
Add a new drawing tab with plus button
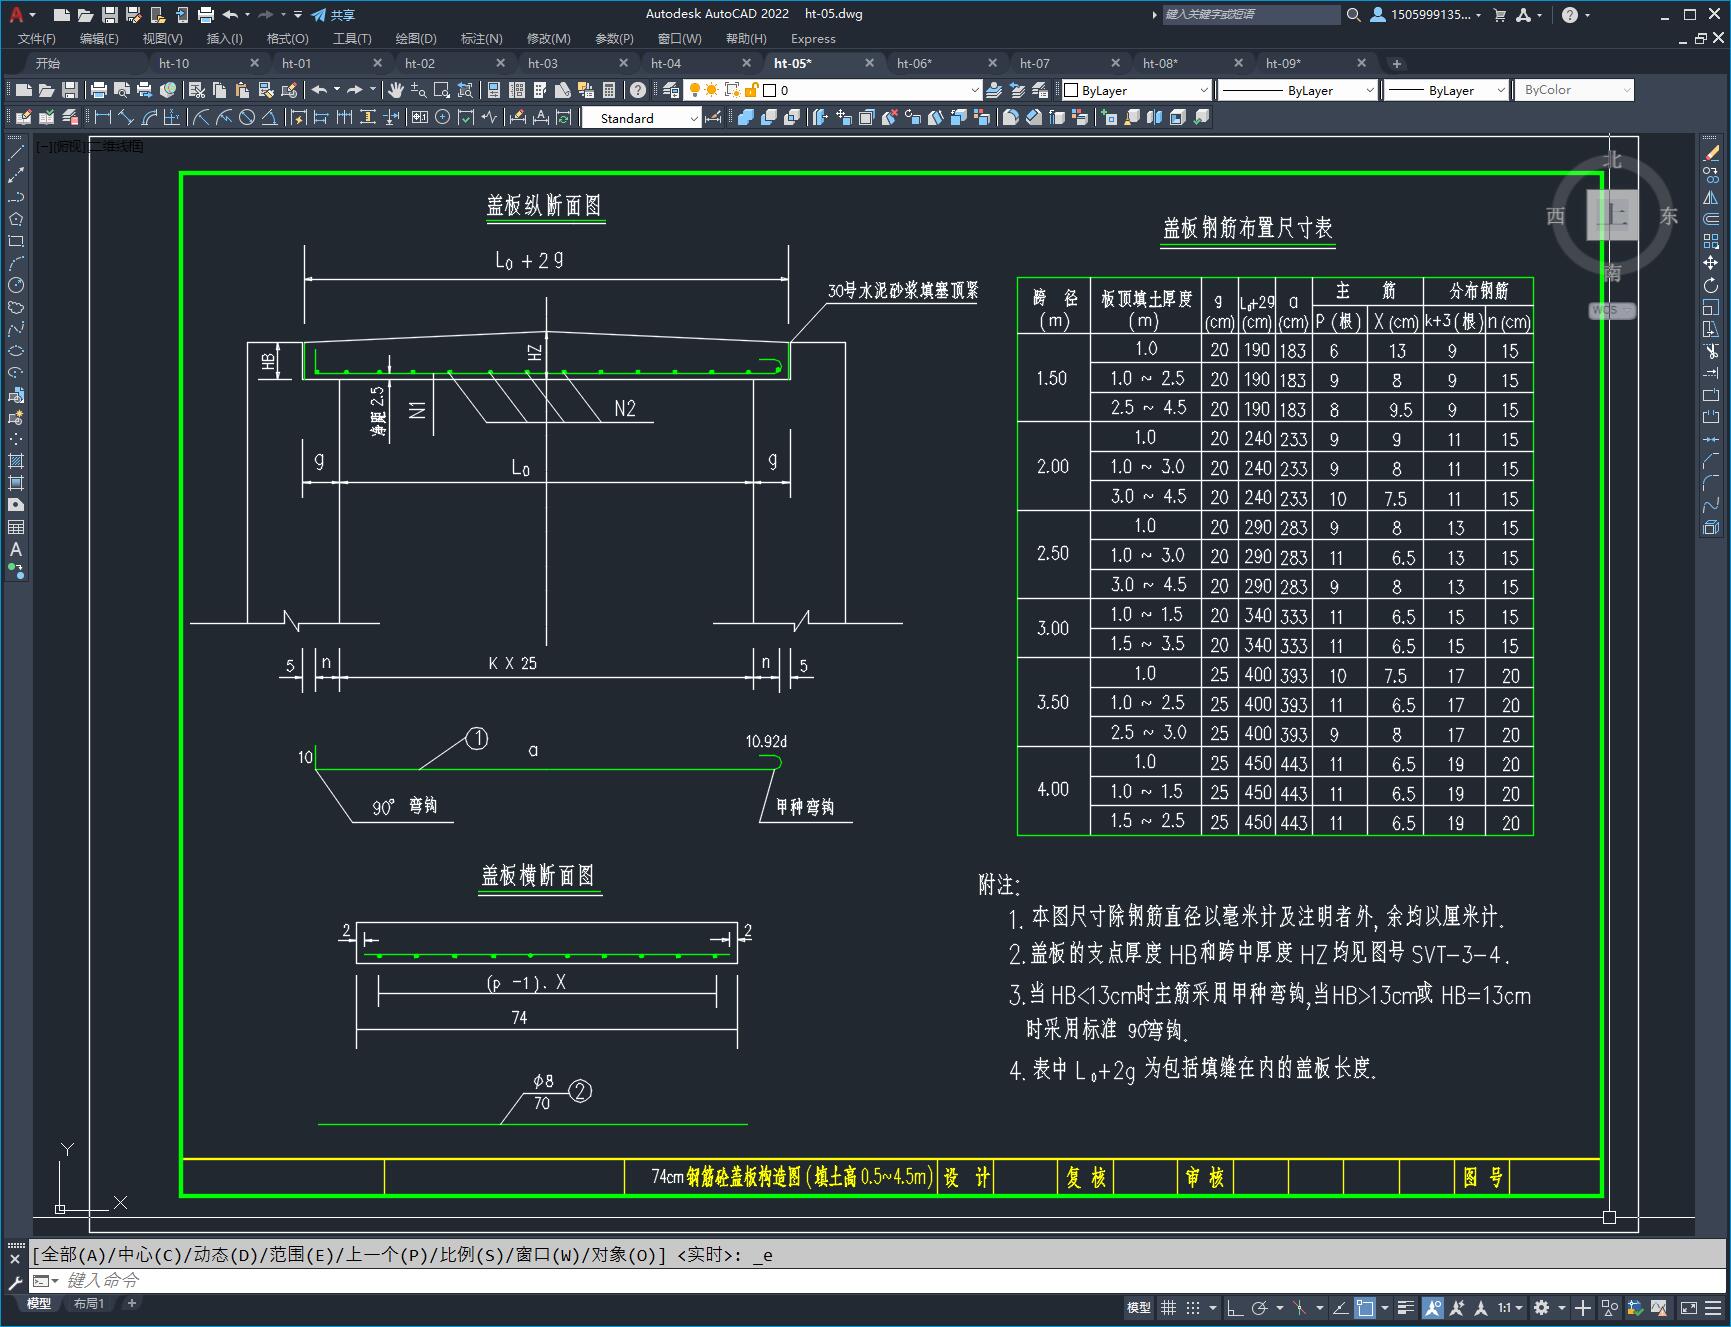[x=1397, y=63]
